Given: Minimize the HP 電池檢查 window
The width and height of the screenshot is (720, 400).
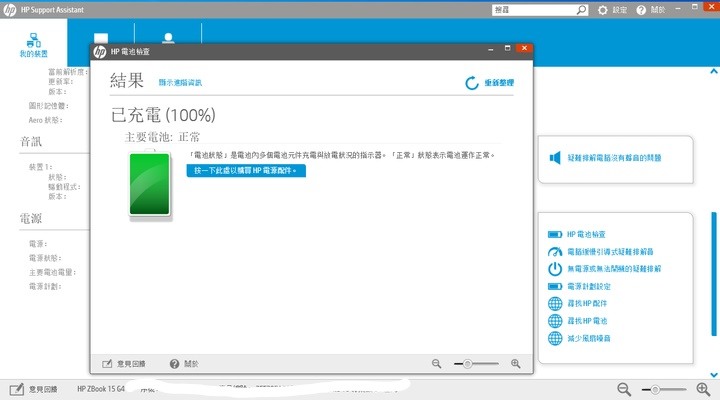Looking at the screenshot, I should [490, 48].
